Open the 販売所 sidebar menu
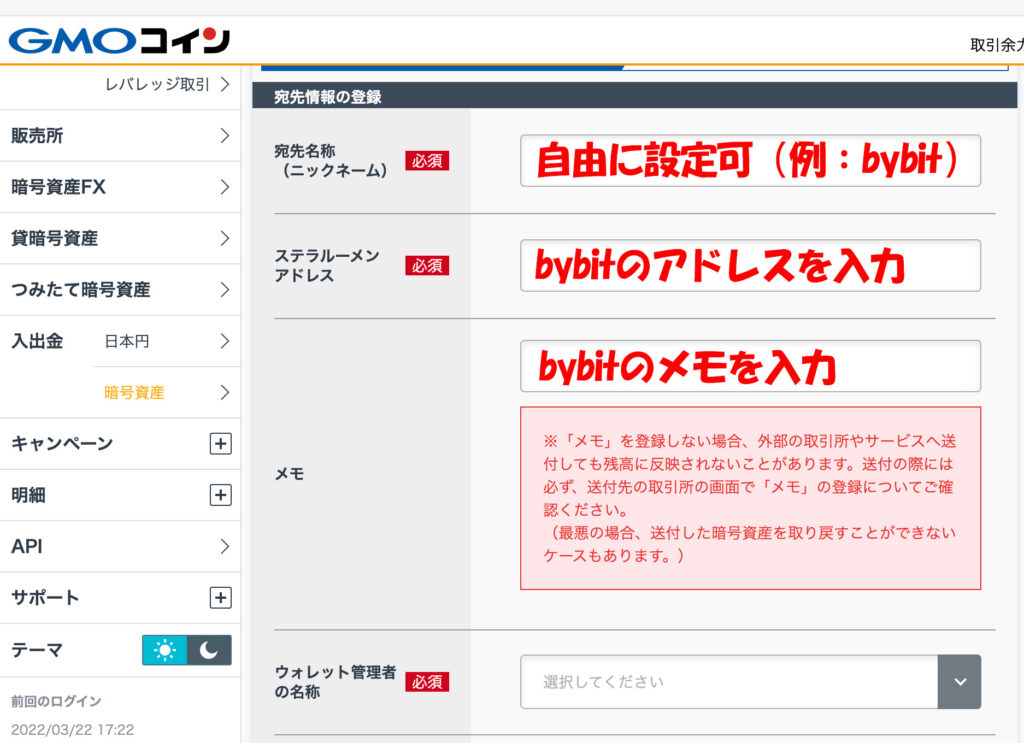 [120, 136]
